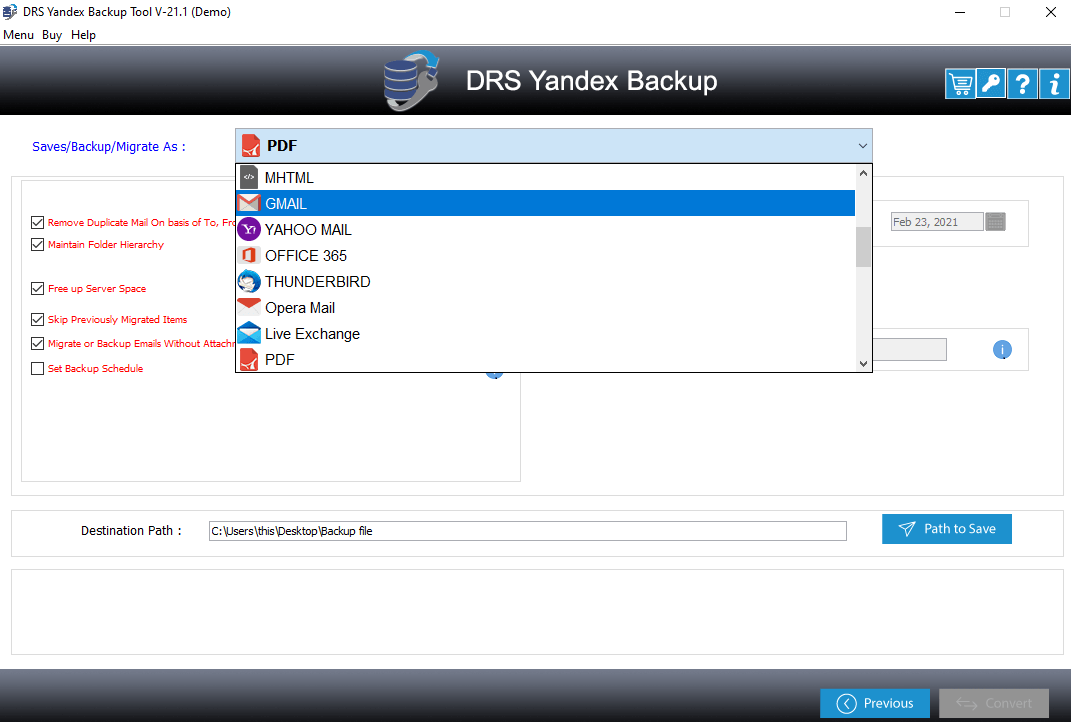
Task: Toggle Migrate or Backup Emails Without Attachments
Action: tap(38, 344)
